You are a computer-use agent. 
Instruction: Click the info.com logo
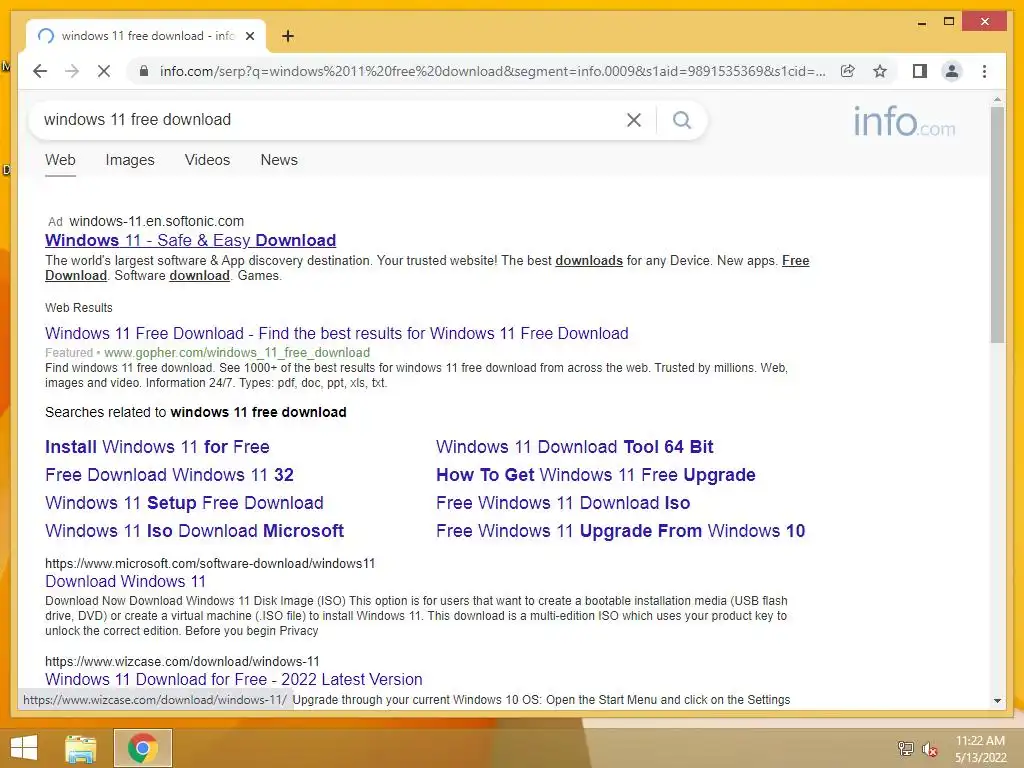click(904, 121)
